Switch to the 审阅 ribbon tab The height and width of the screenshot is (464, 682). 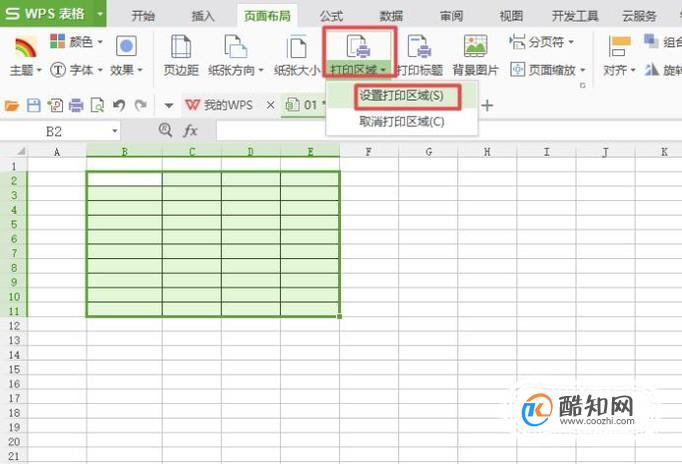tap(451, 16)
